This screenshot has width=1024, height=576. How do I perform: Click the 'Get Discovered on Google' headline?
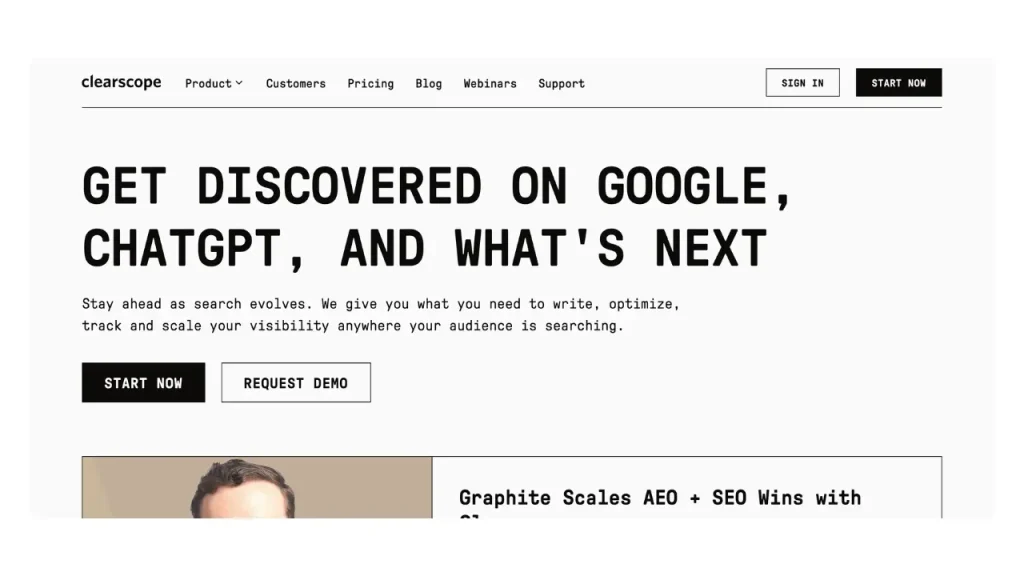(437, 216)
